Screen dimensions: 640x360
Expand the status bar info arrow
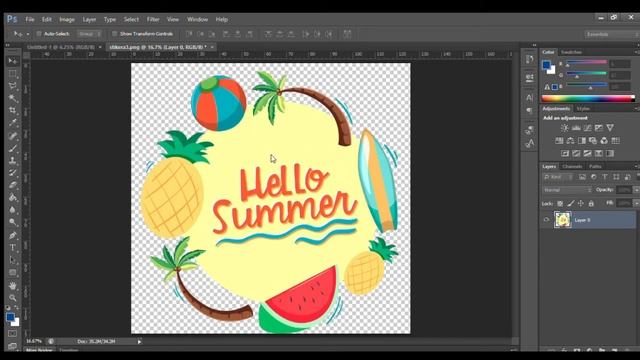[139, 342]
